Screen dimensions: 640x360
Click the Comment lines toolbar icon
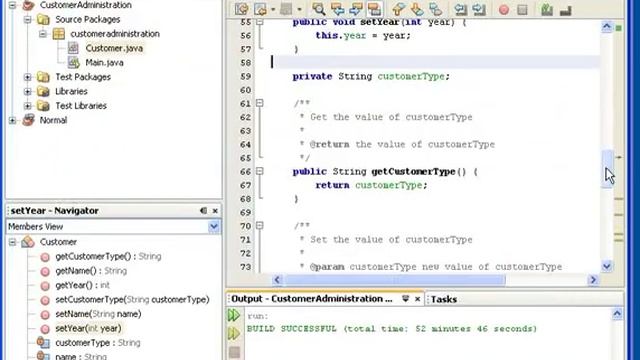point(547,9)
